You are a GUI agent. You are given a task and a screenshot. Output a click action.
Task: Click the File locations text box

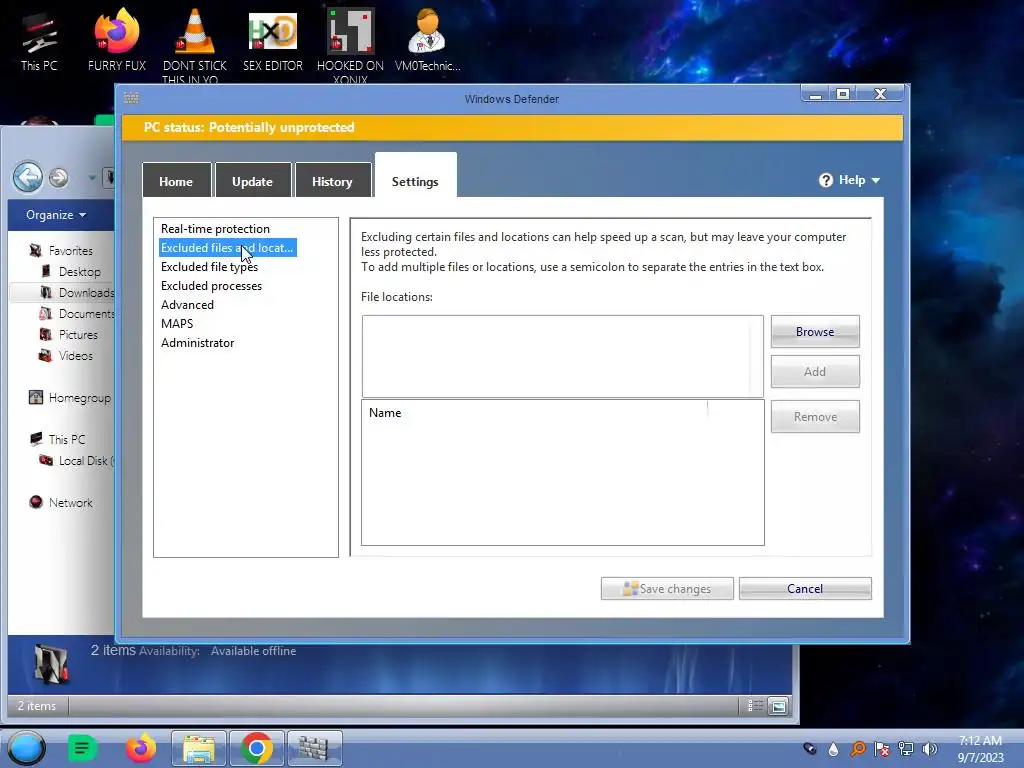click(x=562, y=356)
